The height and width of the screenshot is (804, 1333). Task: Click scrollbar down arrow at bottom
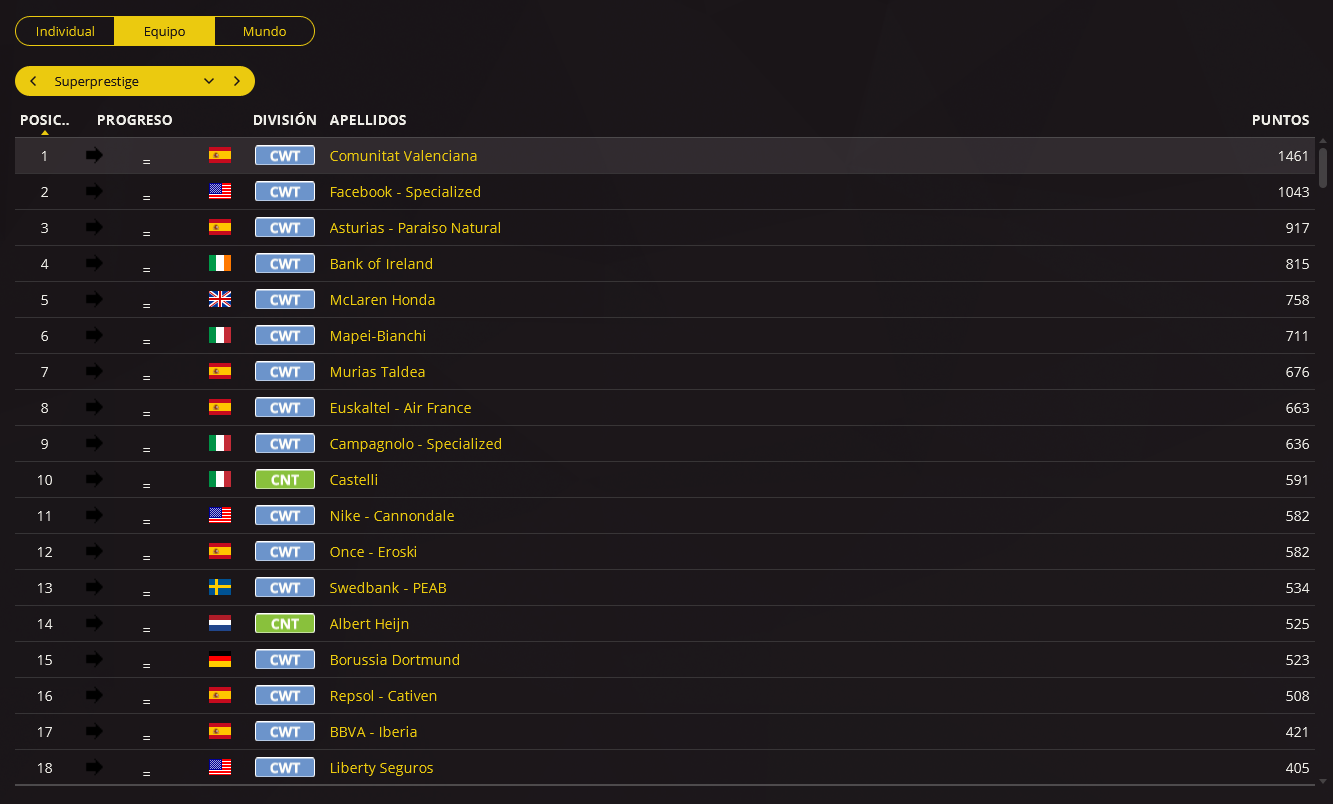[x=1323, y=780]
